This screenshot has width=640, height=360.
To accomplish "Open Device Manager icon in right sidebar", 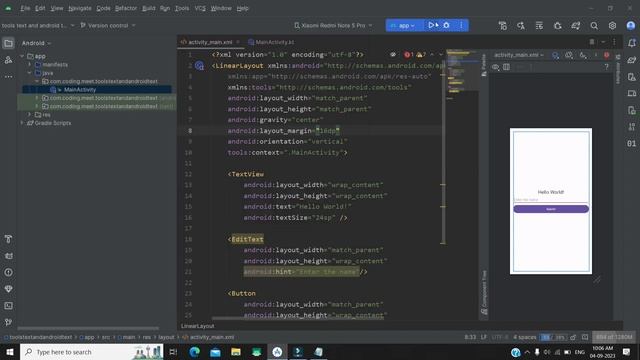I will pyautogui.click(x=632, y=77).
